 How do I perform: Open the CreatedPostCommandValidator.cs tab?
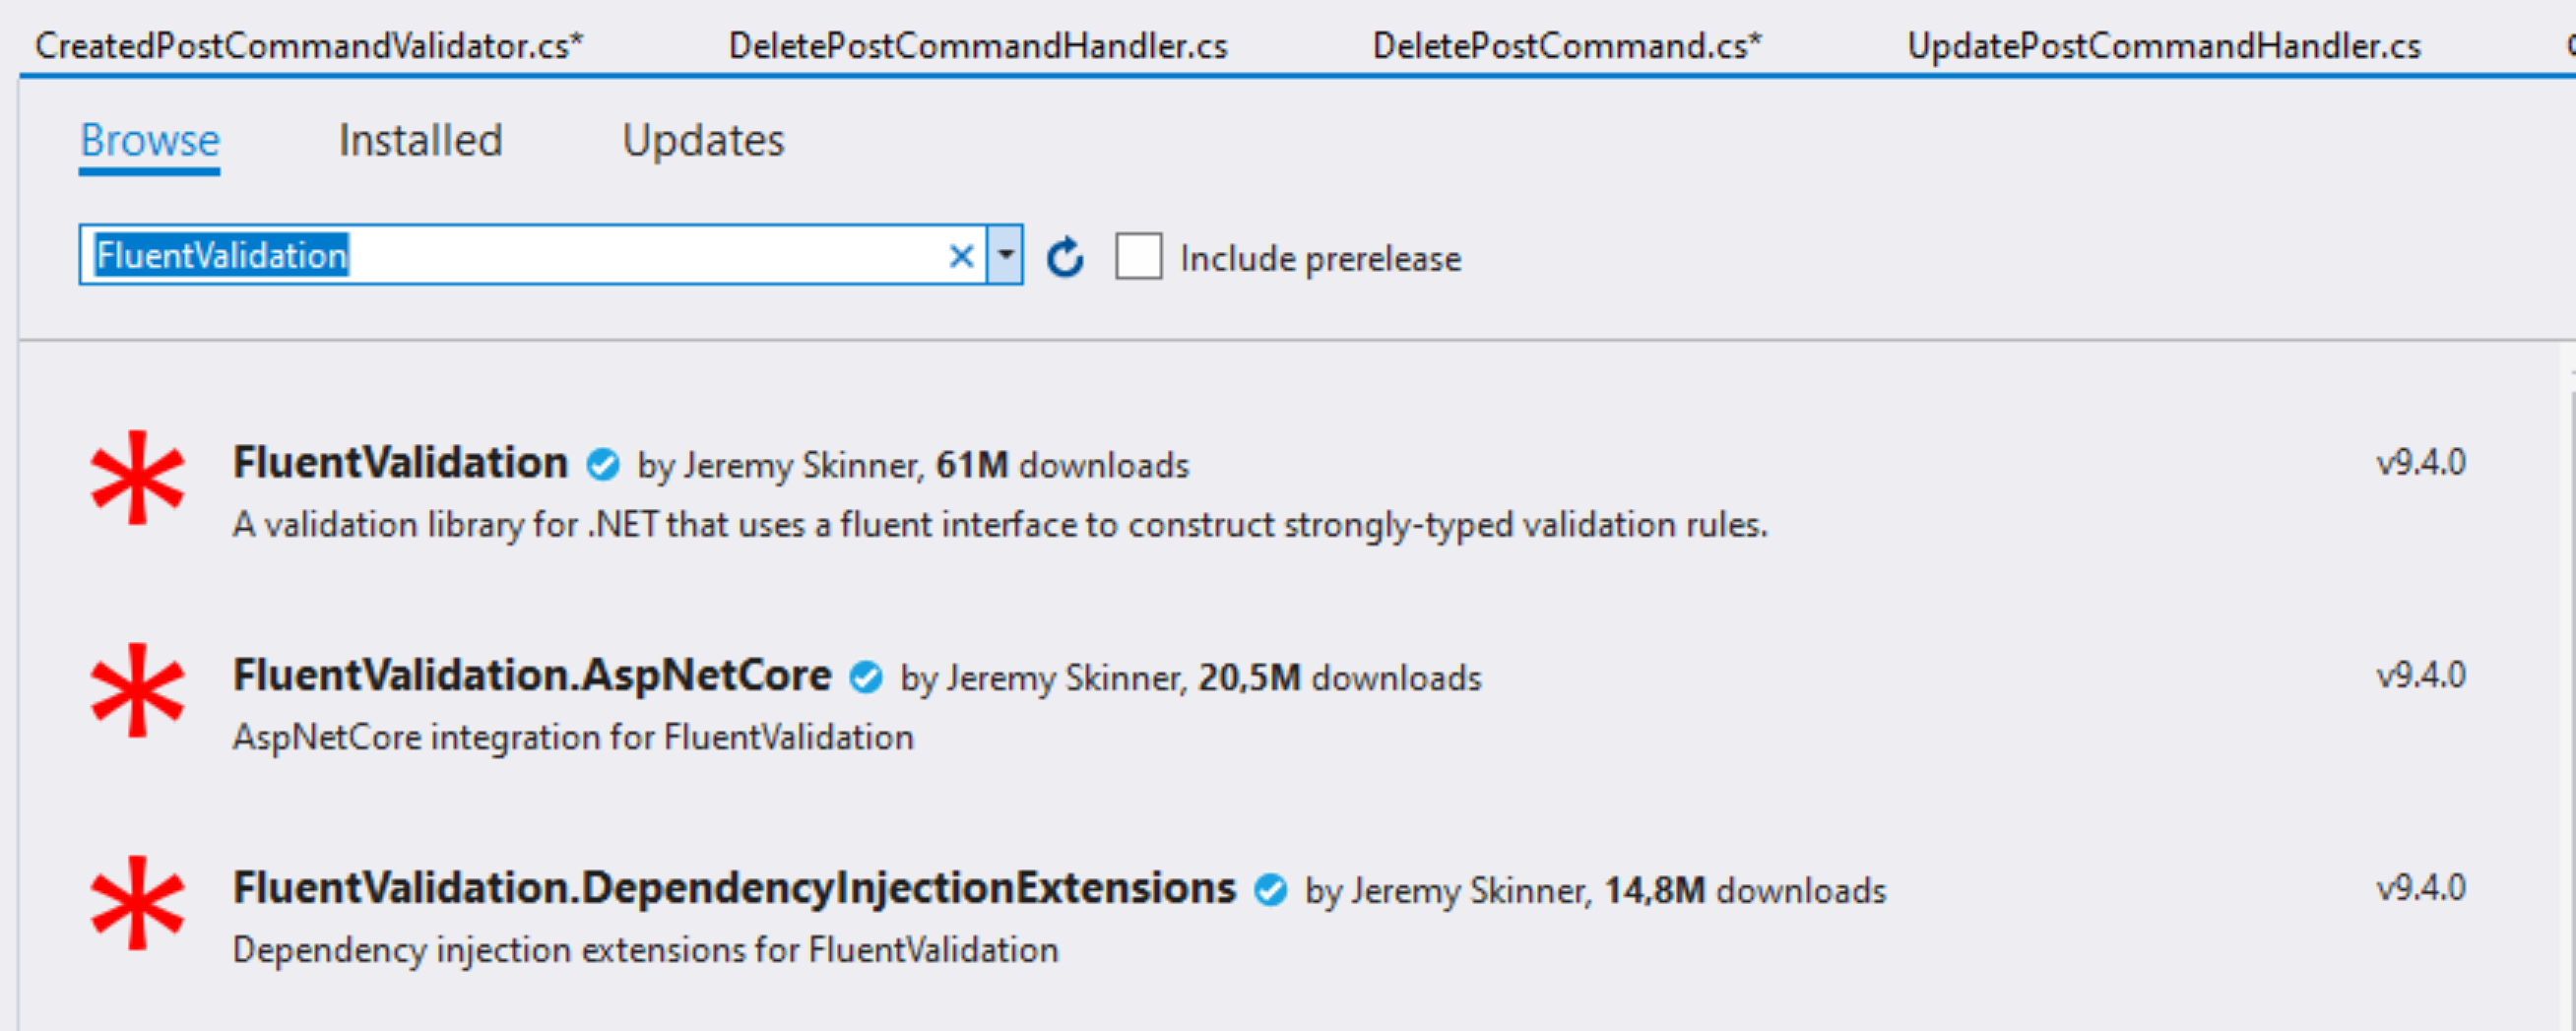pos(309,46)
